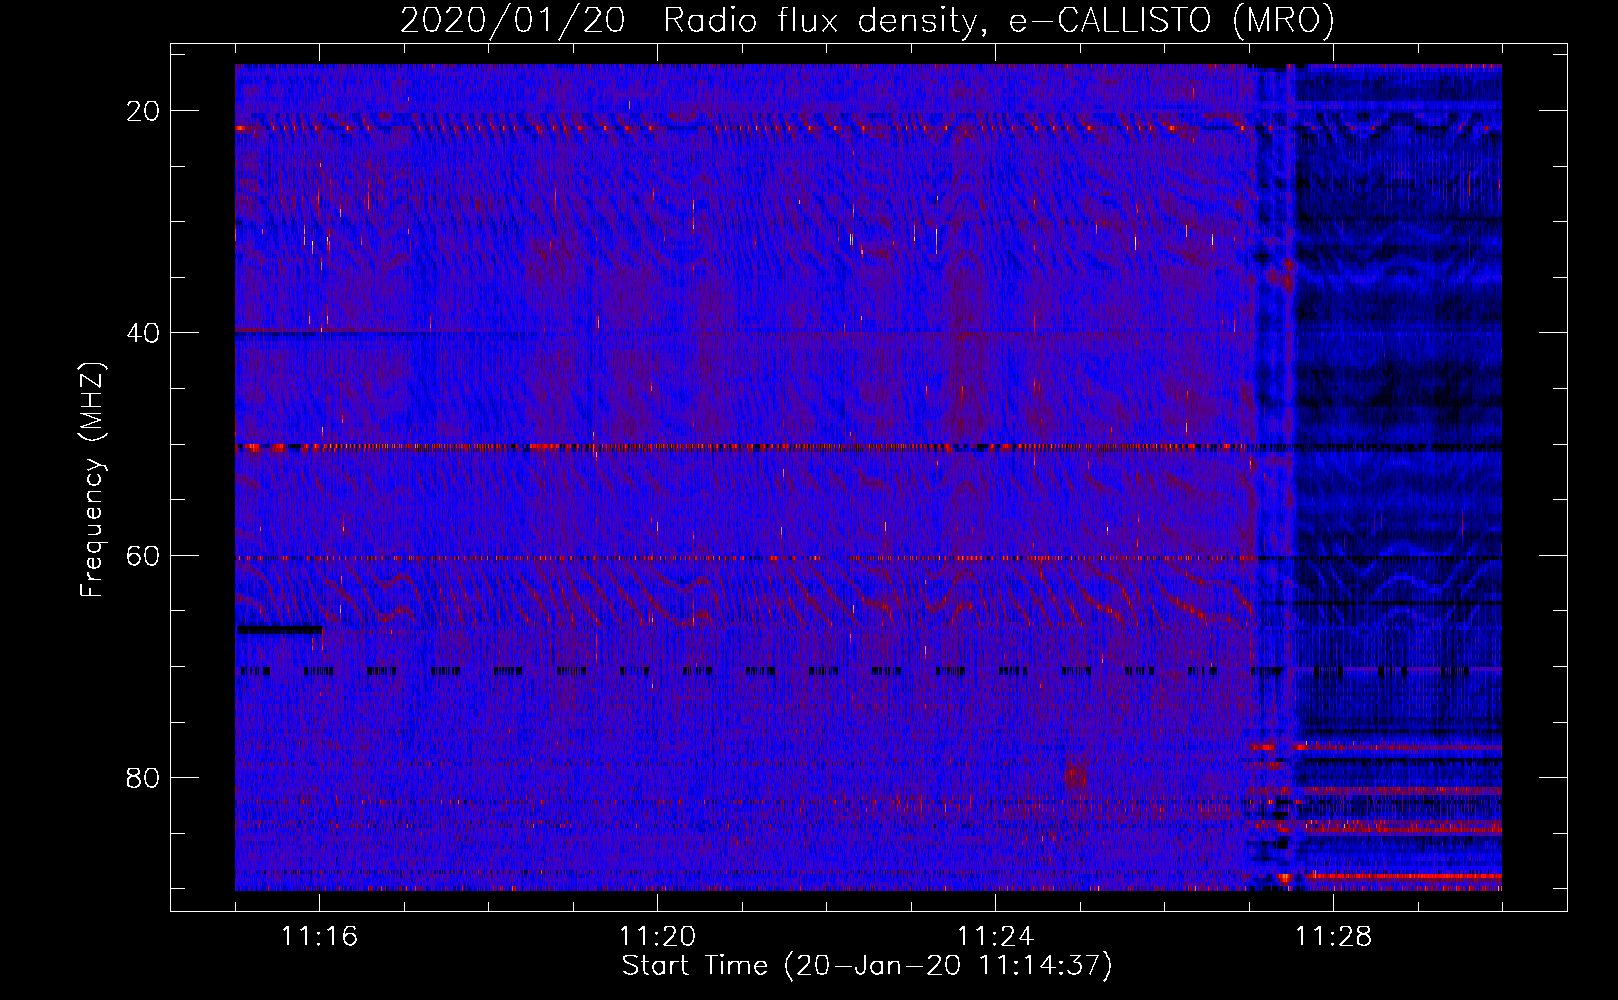
Task: Click the 40 frequency tick label
Action: click(143, 333)
